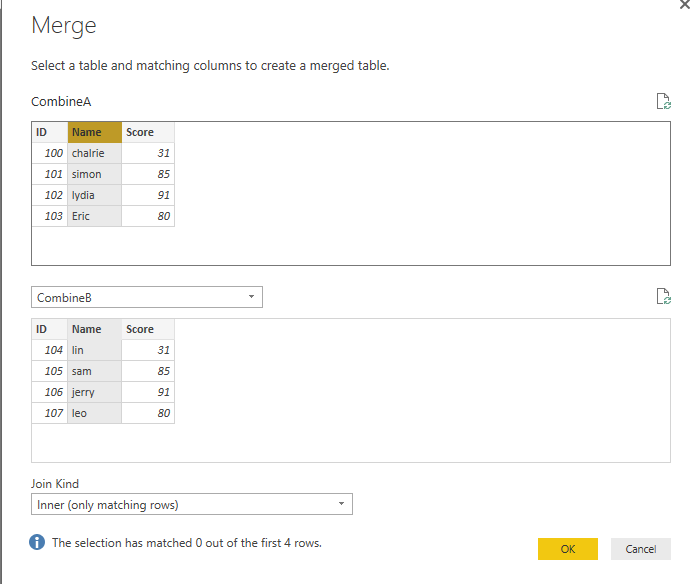Click ID cell 104 in CombineB
690x584 pixels.
point(50,350)
